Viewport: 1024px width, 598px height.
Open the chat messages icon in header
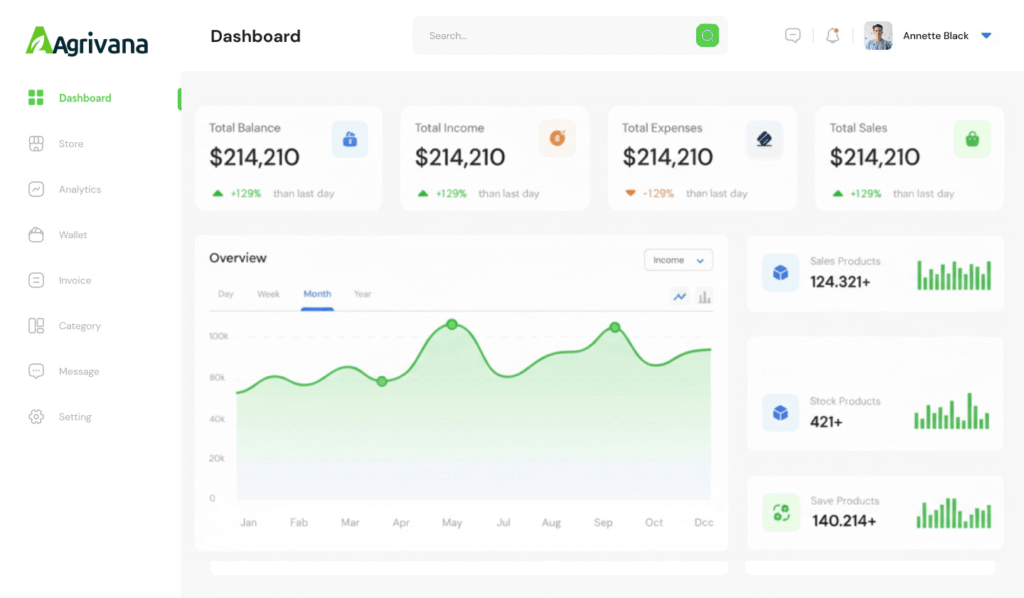(x=793, y=36)
